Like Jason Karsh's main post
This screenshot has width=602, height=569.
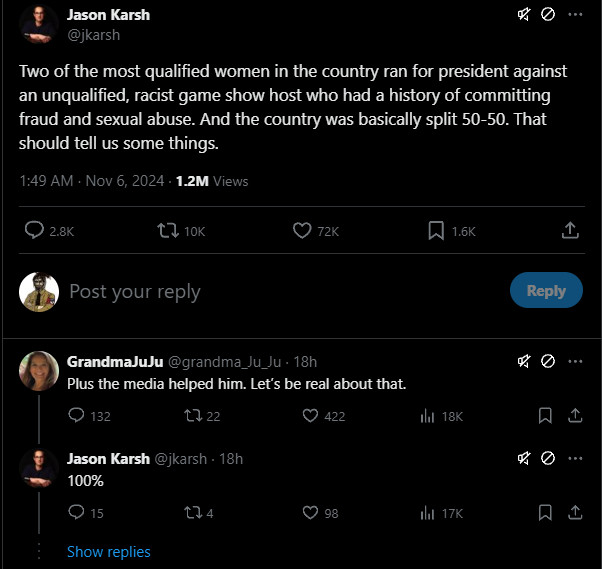click(303, 231)
